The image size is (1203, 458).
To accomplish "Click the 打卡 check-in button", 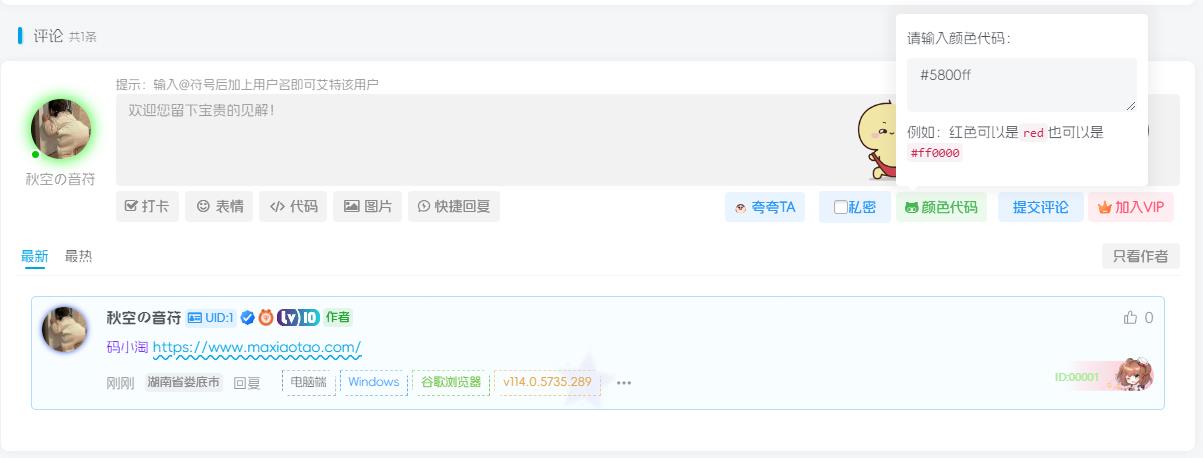I will click(147, 207).
